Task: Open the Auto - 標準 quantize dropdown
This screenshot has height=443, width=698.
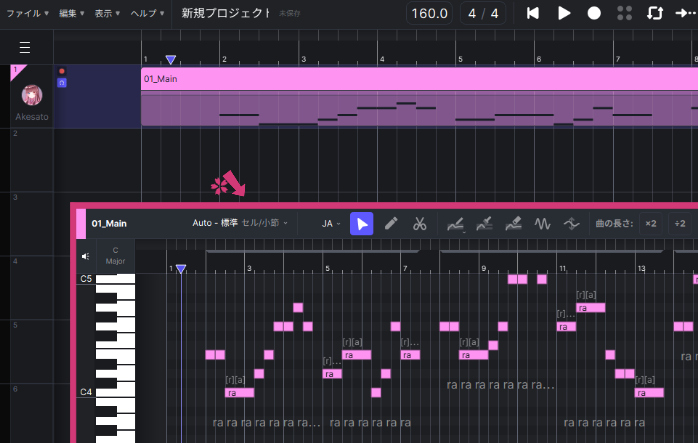Action: 236,224
